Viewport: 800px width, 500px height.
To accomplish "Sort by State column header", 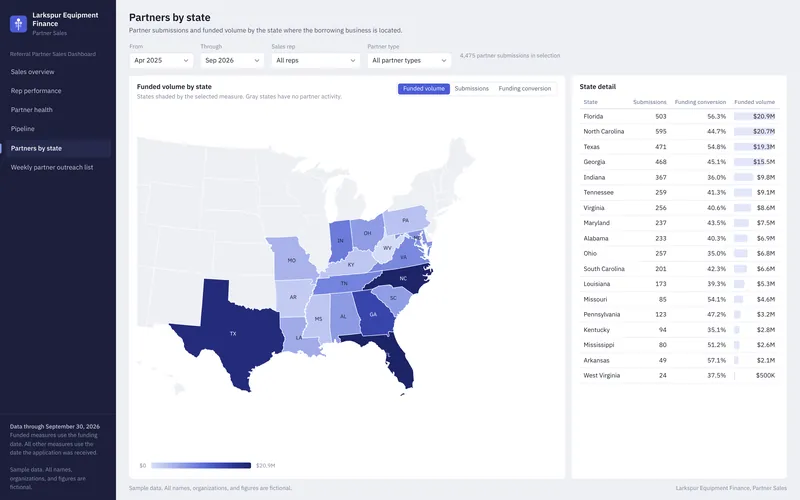I will 590,102.
